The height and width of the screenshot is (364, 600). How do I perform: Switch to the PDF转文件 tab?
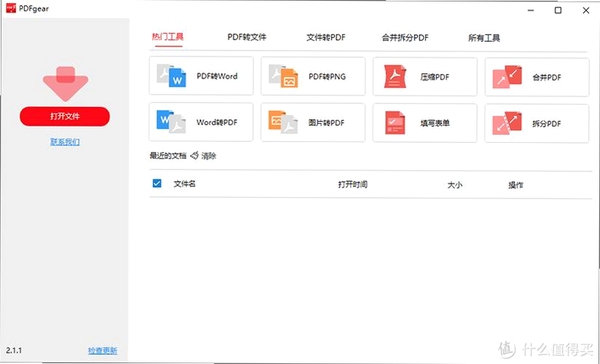pyautogui.click(x=247, y=37)
